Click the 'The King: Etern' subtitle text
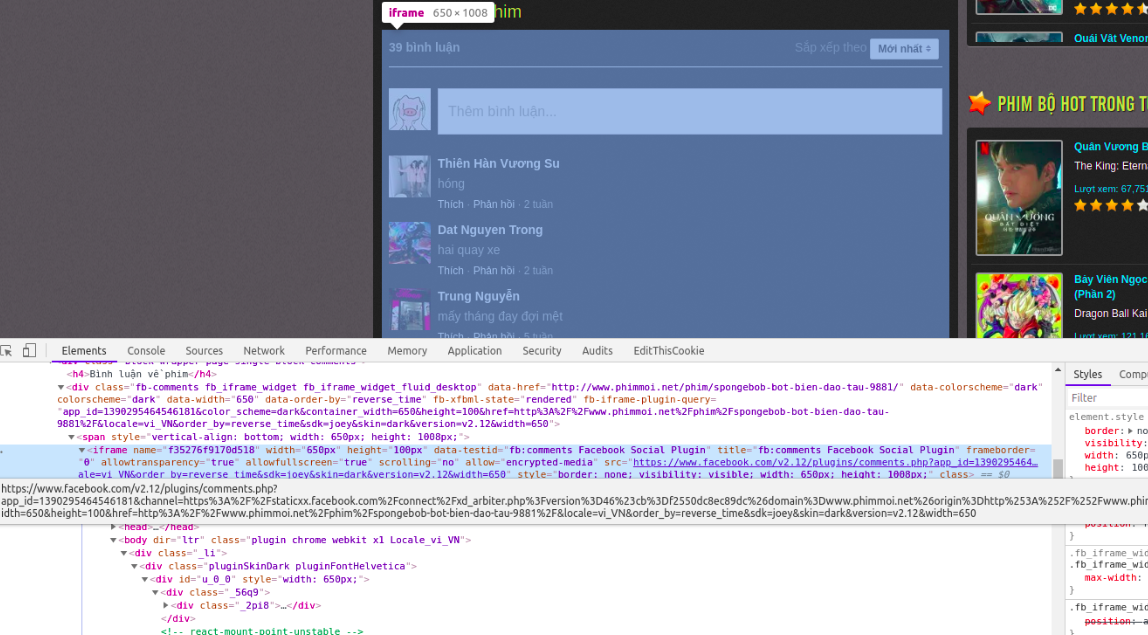 tap(1111, 166)
